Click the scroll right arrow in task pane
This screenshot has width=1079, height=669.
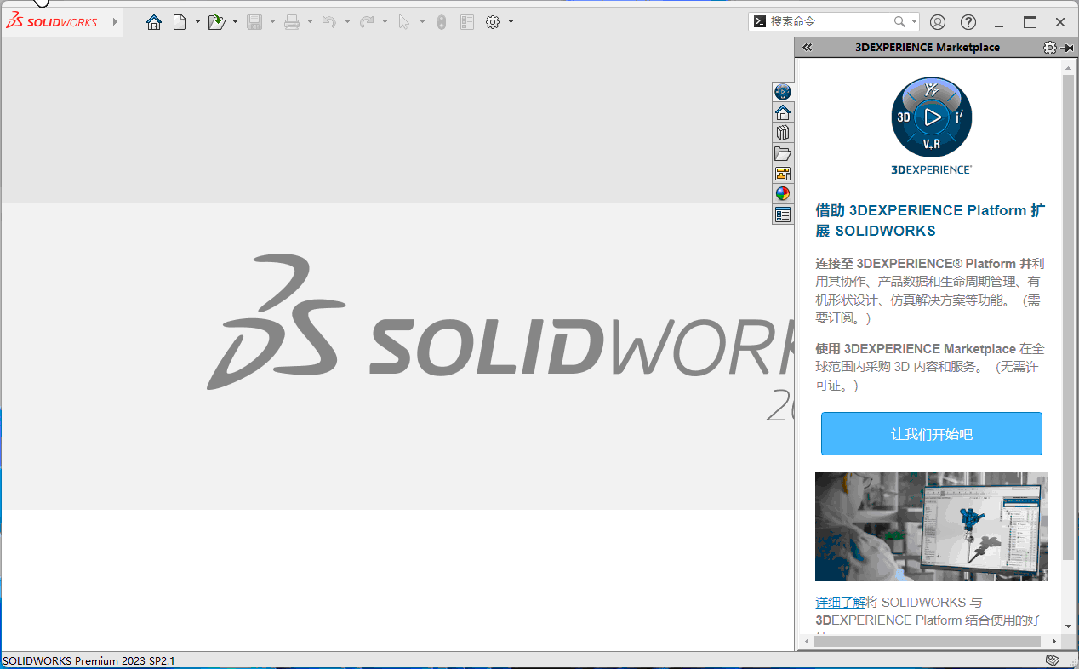click(x=1054, y=641)
